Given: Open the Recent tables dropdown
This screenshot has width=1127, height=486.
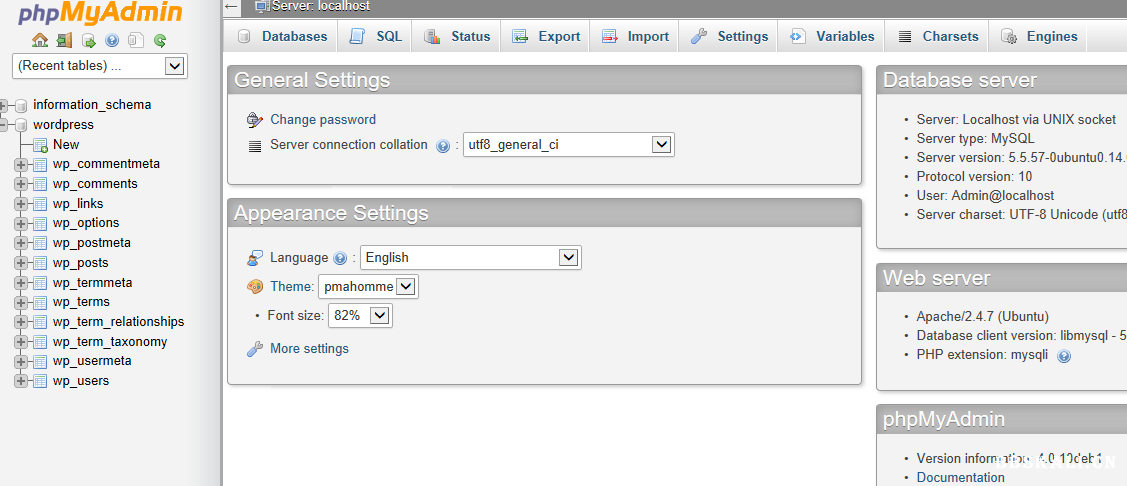Looking at the screenshot, I should pos(99,66).
